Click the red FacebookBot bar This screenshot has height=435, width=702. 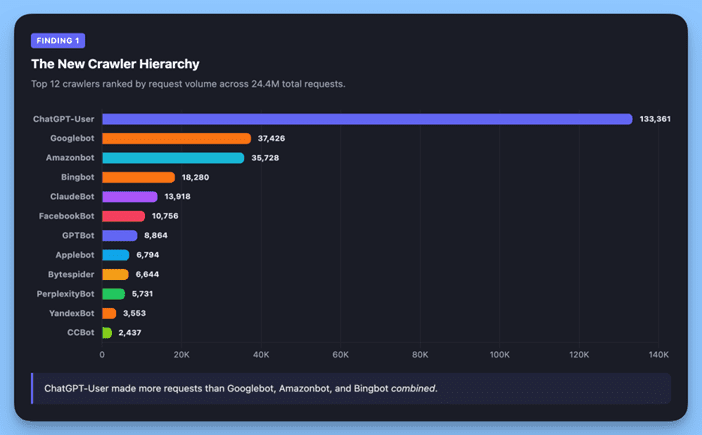(x=123, y=216)
